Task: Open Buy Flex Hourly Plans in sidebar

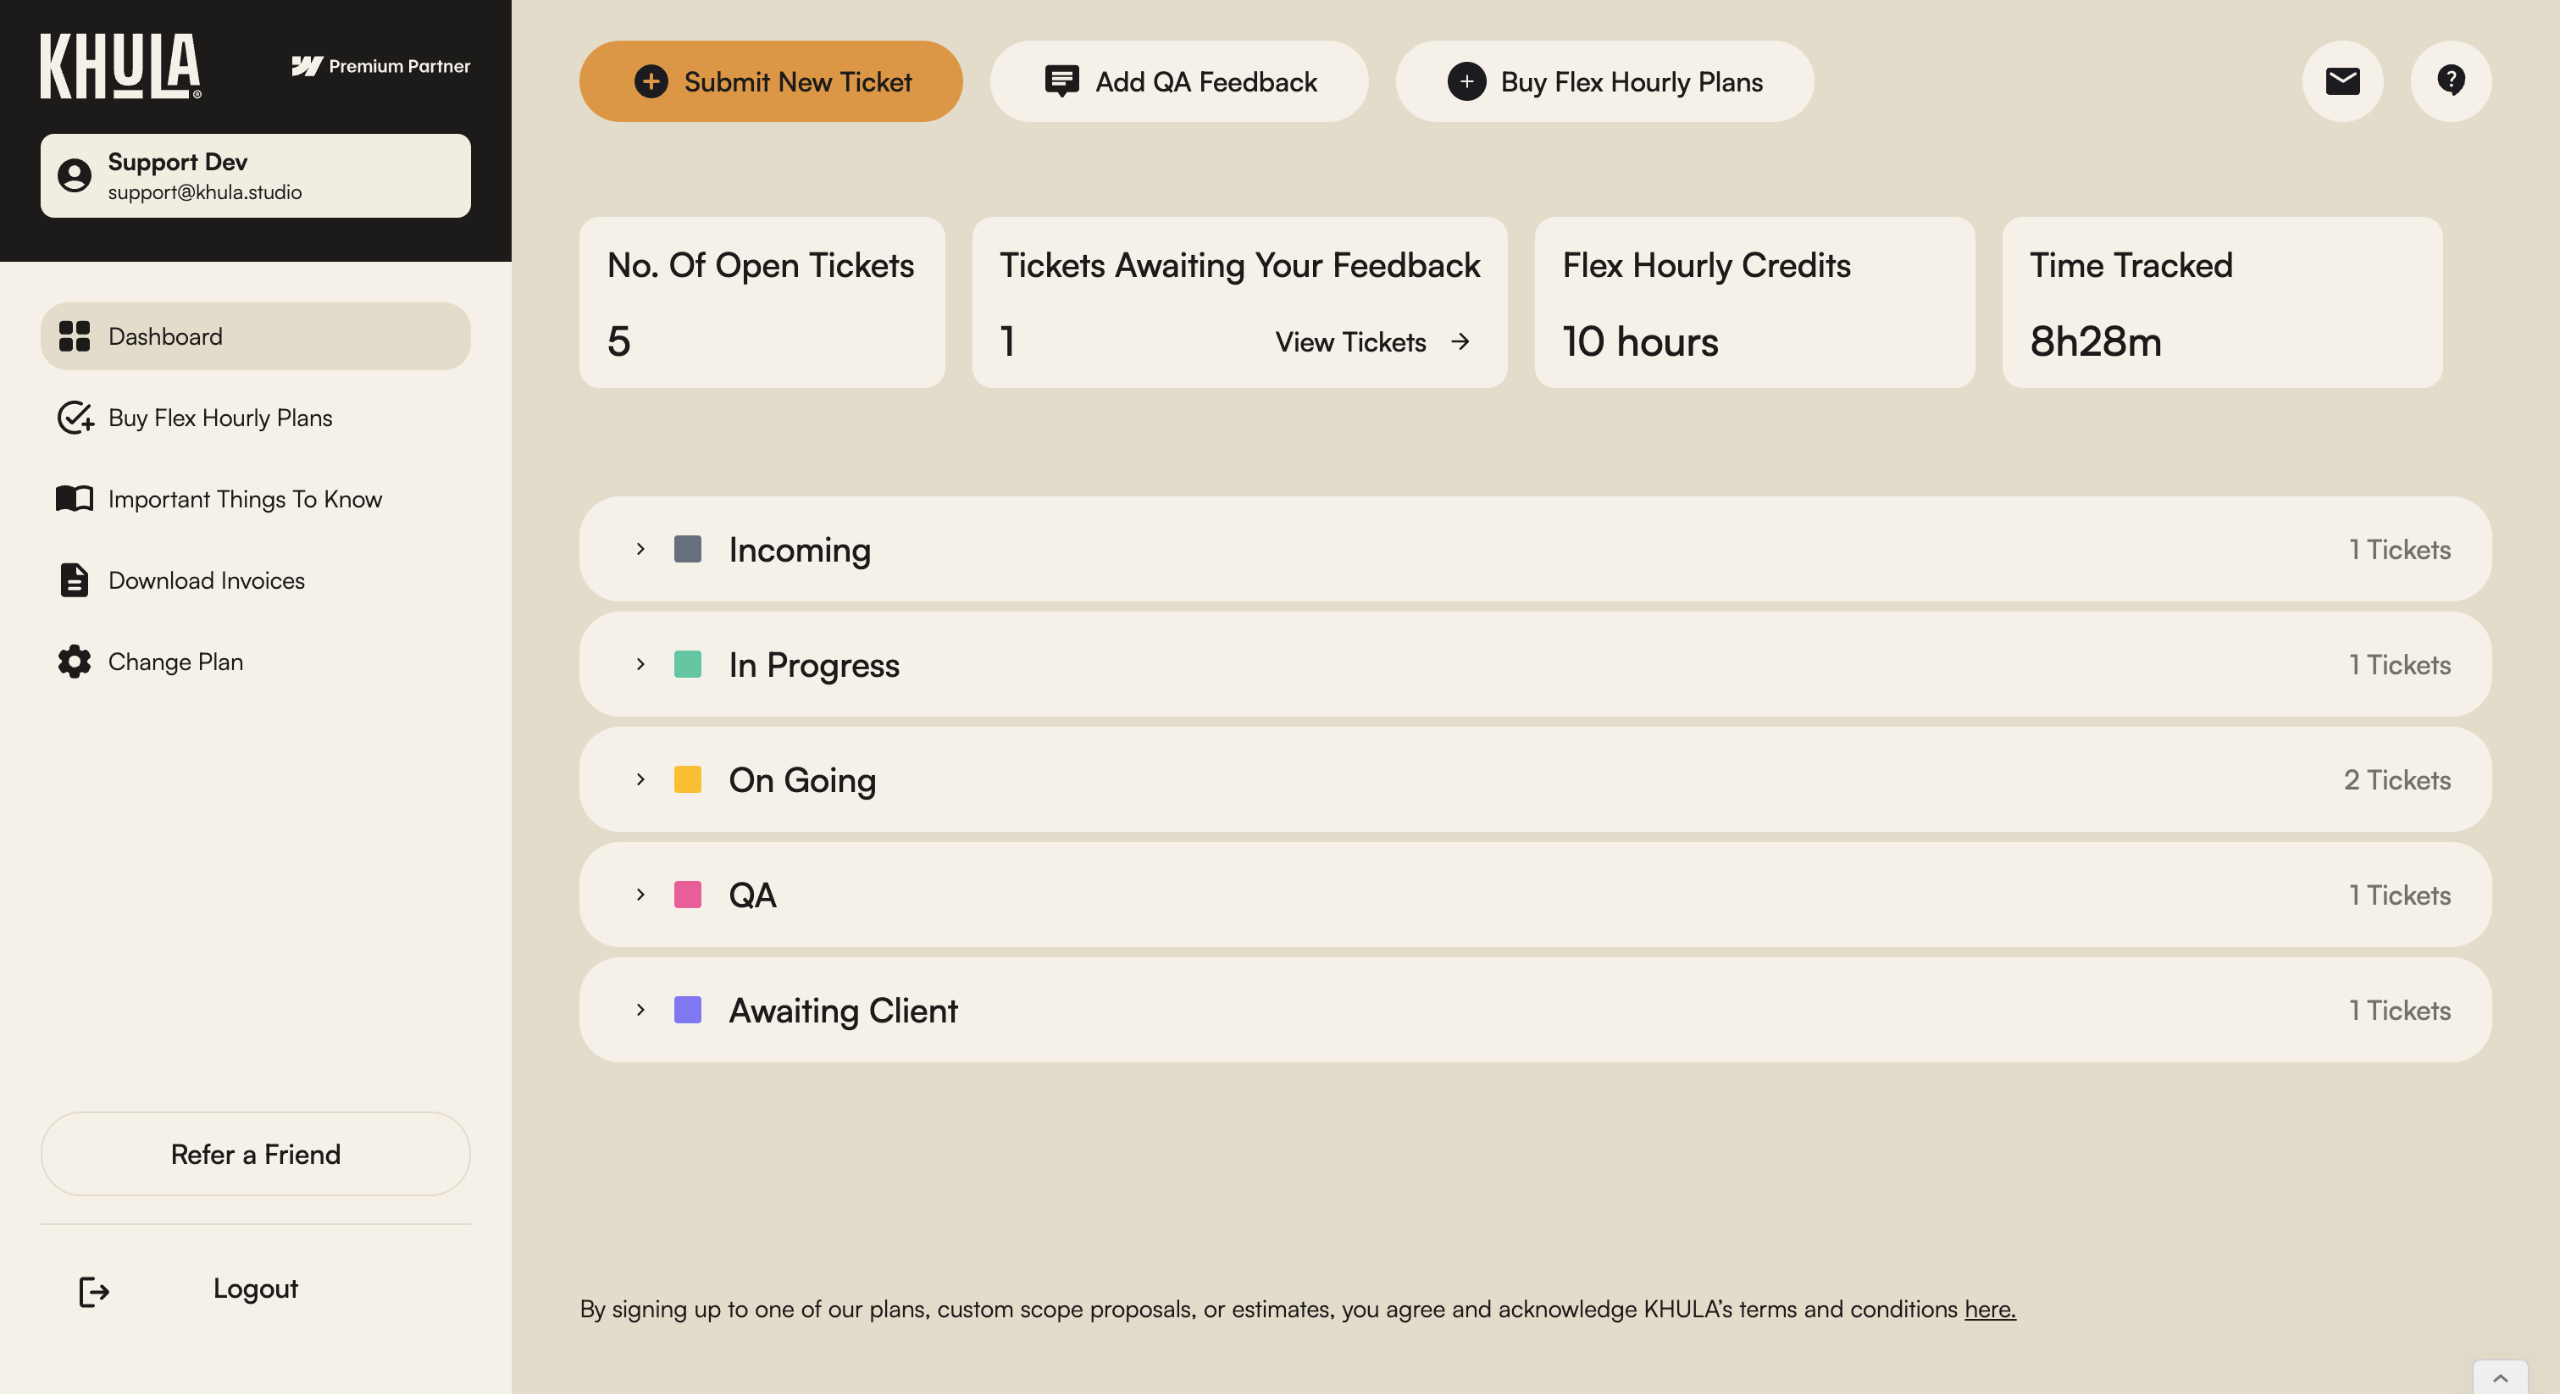Action: click(220, 418)
